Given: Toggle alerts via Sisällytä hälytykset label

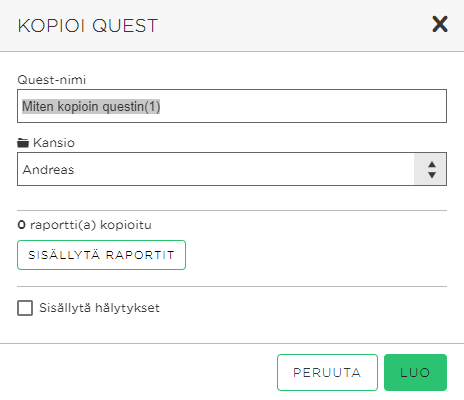Looking at the screenshot, I should pos(99,308).
